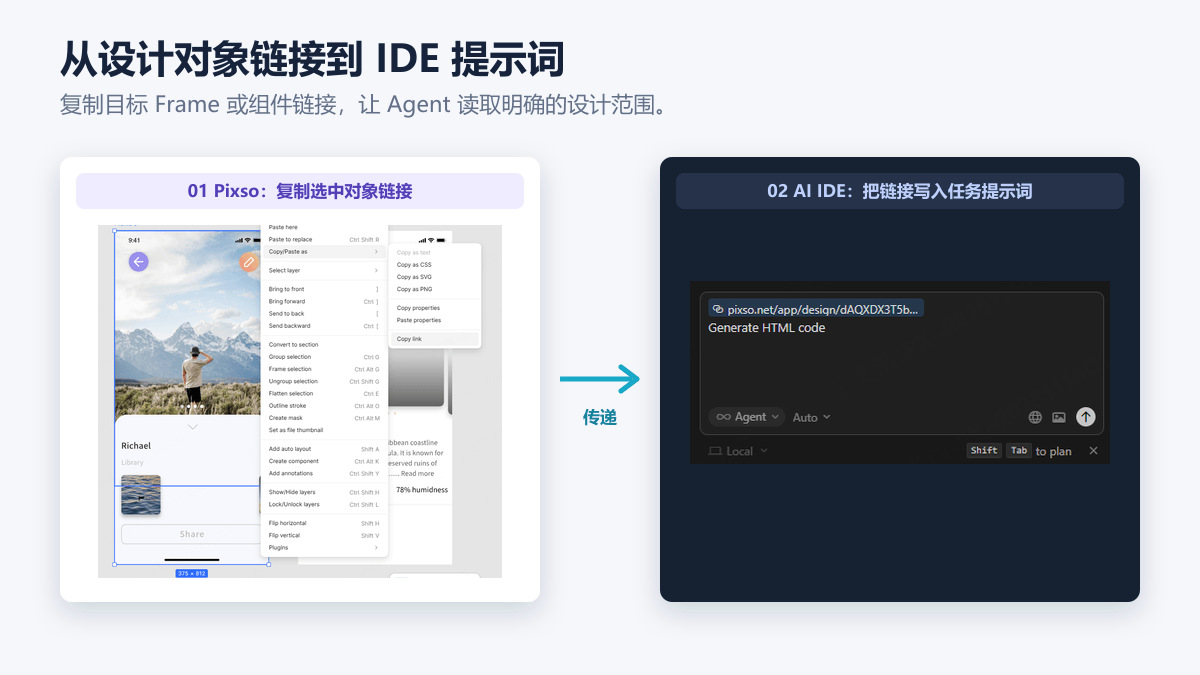Choose Paste to replace

point(324,239)
